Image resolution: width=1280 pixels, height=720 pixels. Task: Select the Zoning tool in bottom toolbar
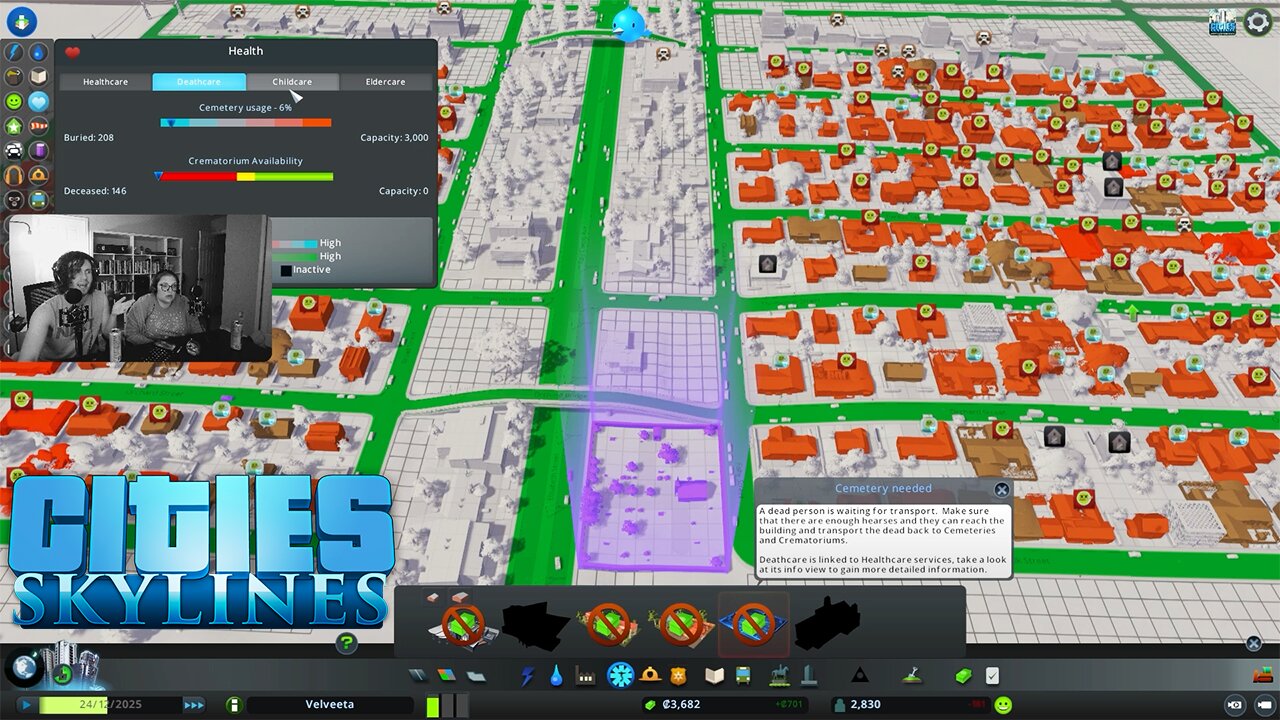click(447, 676)
